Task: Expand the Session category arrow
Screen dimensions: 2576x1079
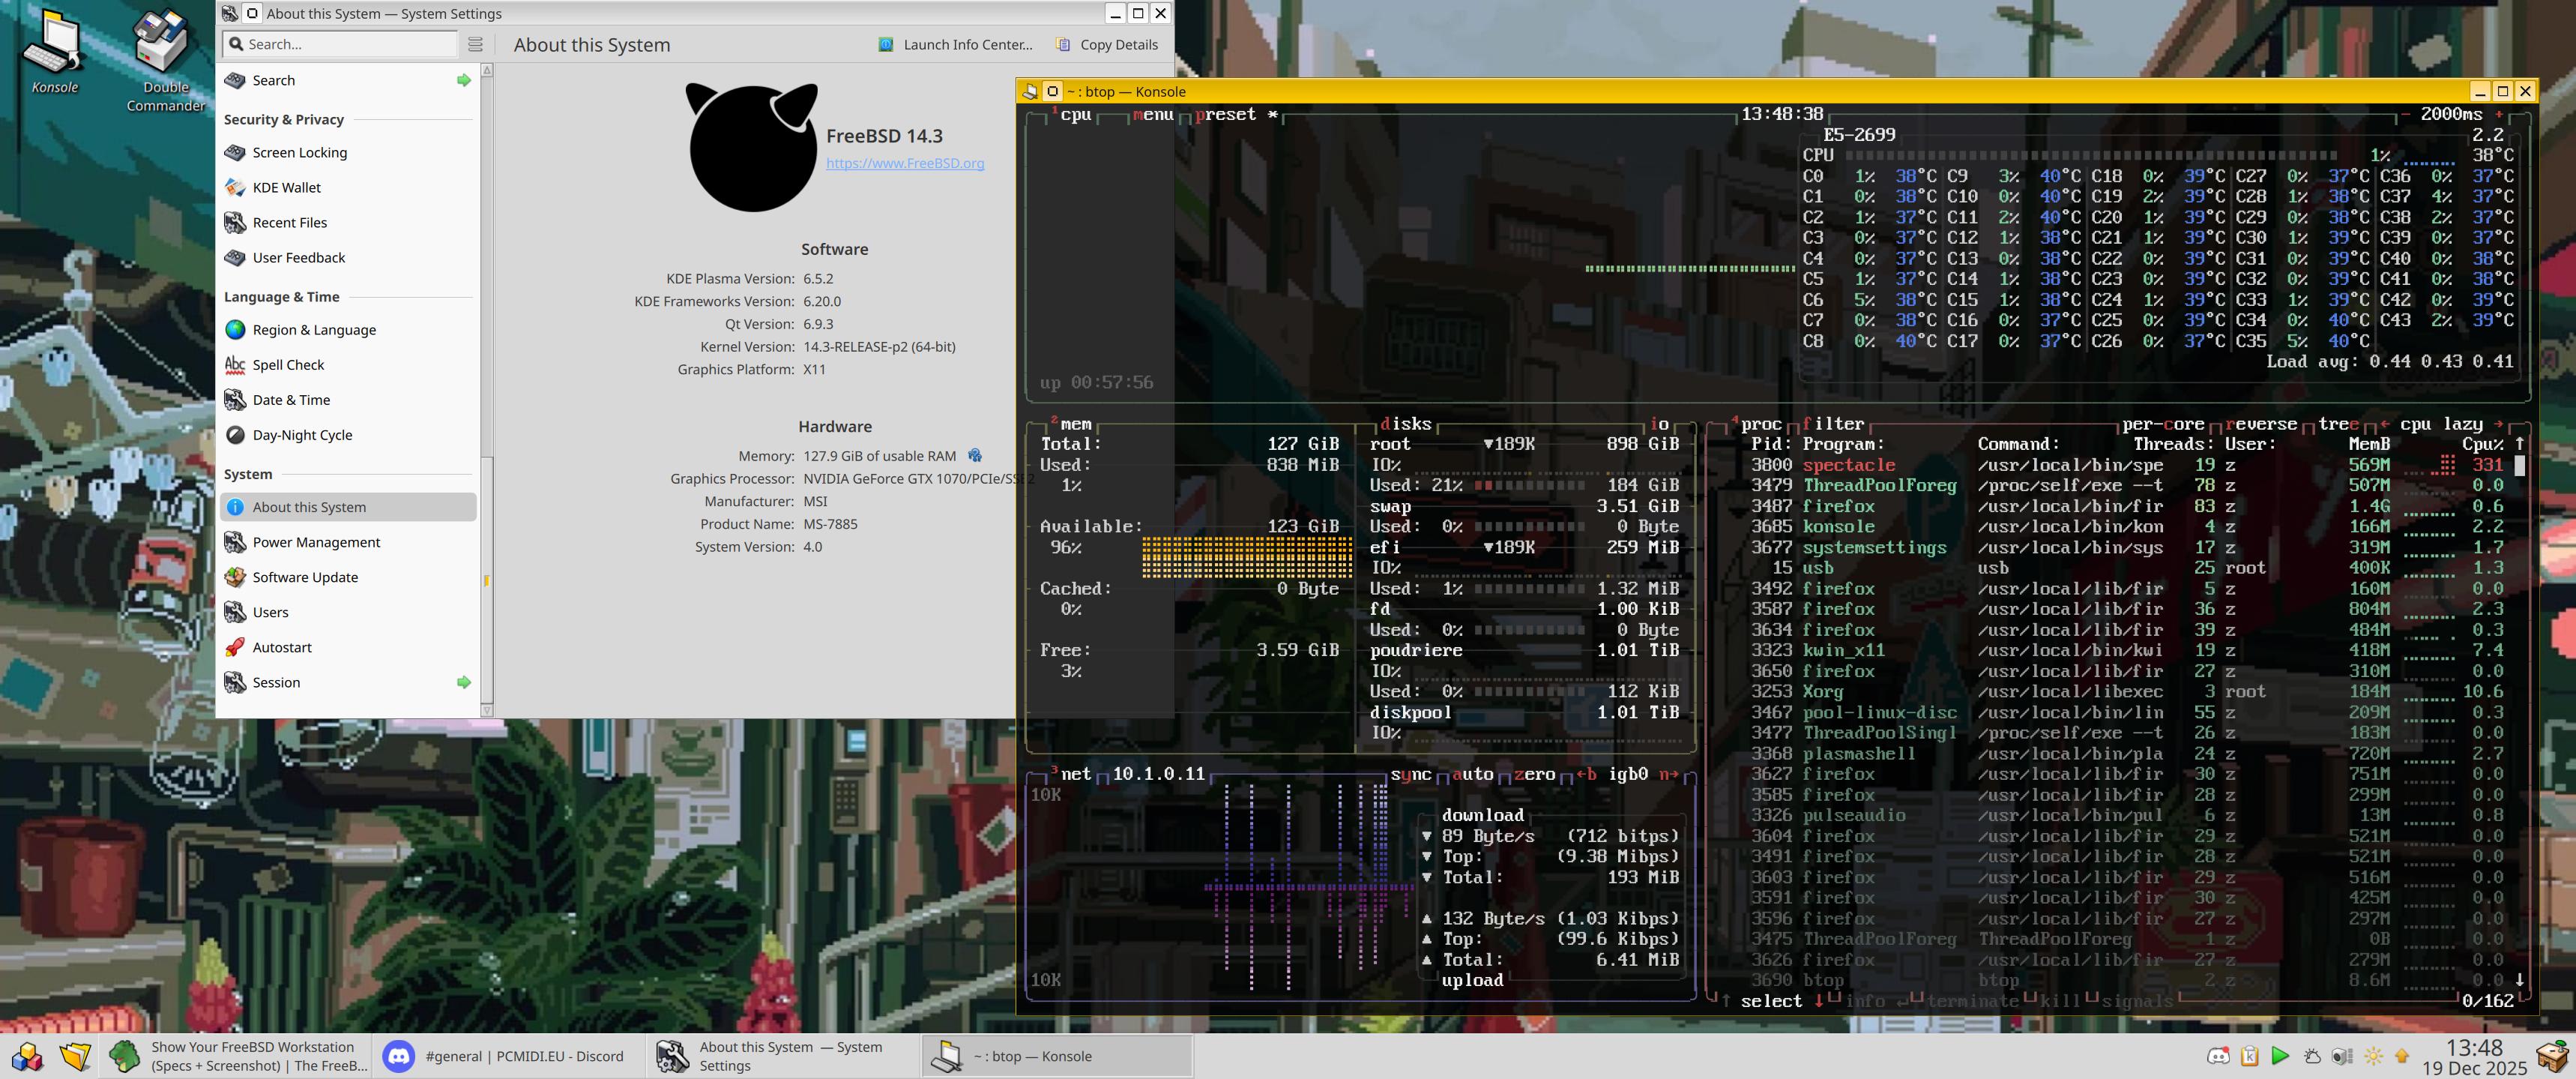Action: coord(464,682)
